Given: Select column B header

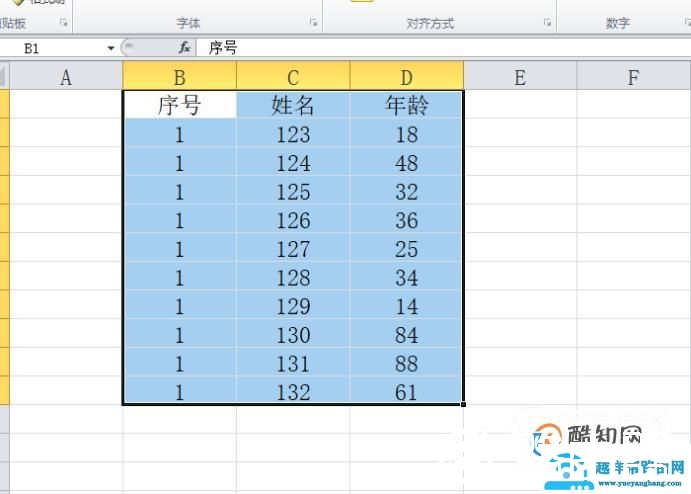Looking at the screenshot, I should [x=179, y=76].
